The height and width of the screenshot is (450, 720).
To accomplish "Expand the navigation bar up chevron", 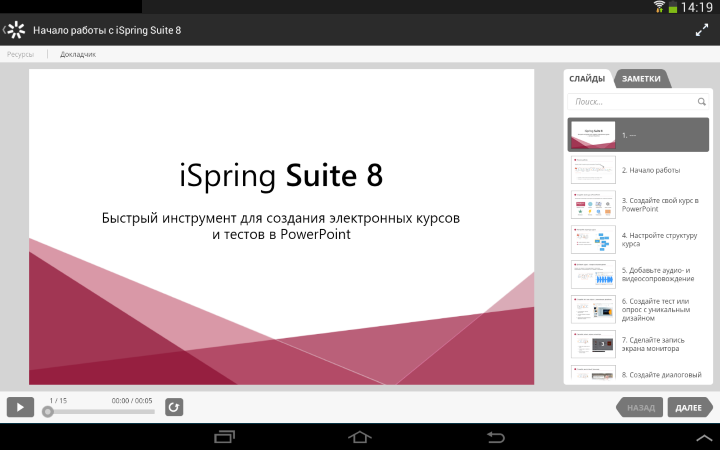I will coord(704,438).
